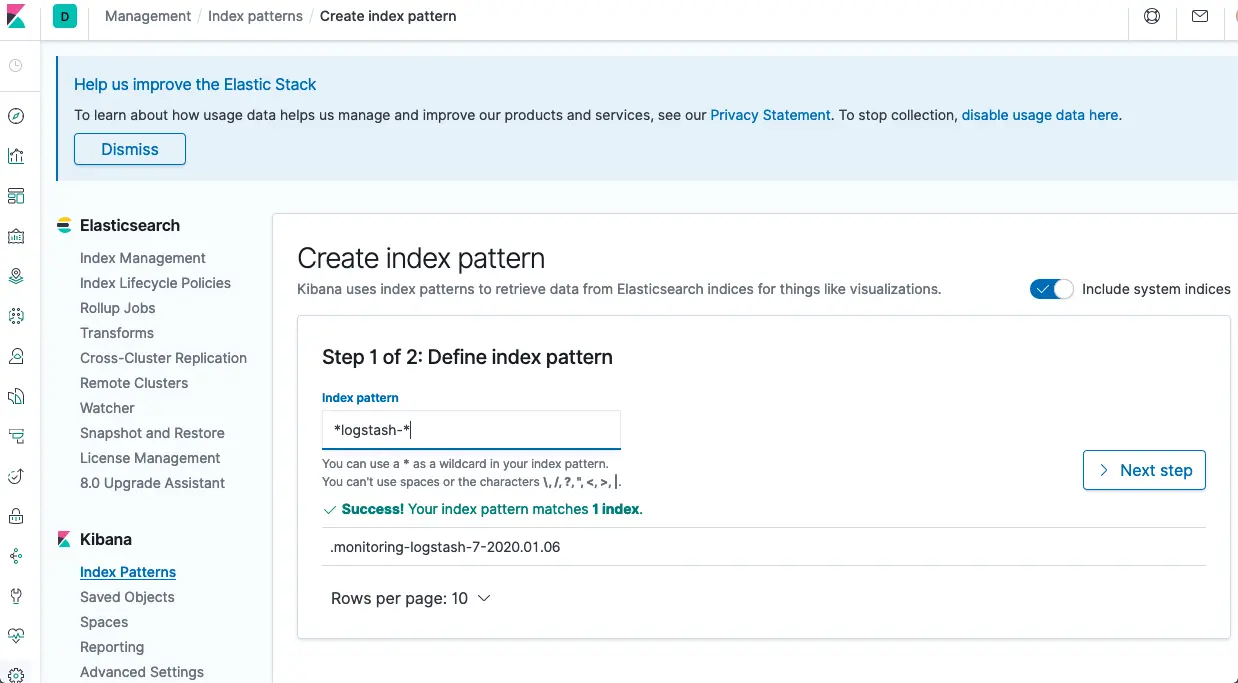The width and height of the screenshot is (1238, 683).
Task: Click the Management gear icon
Action: point(16,675)
